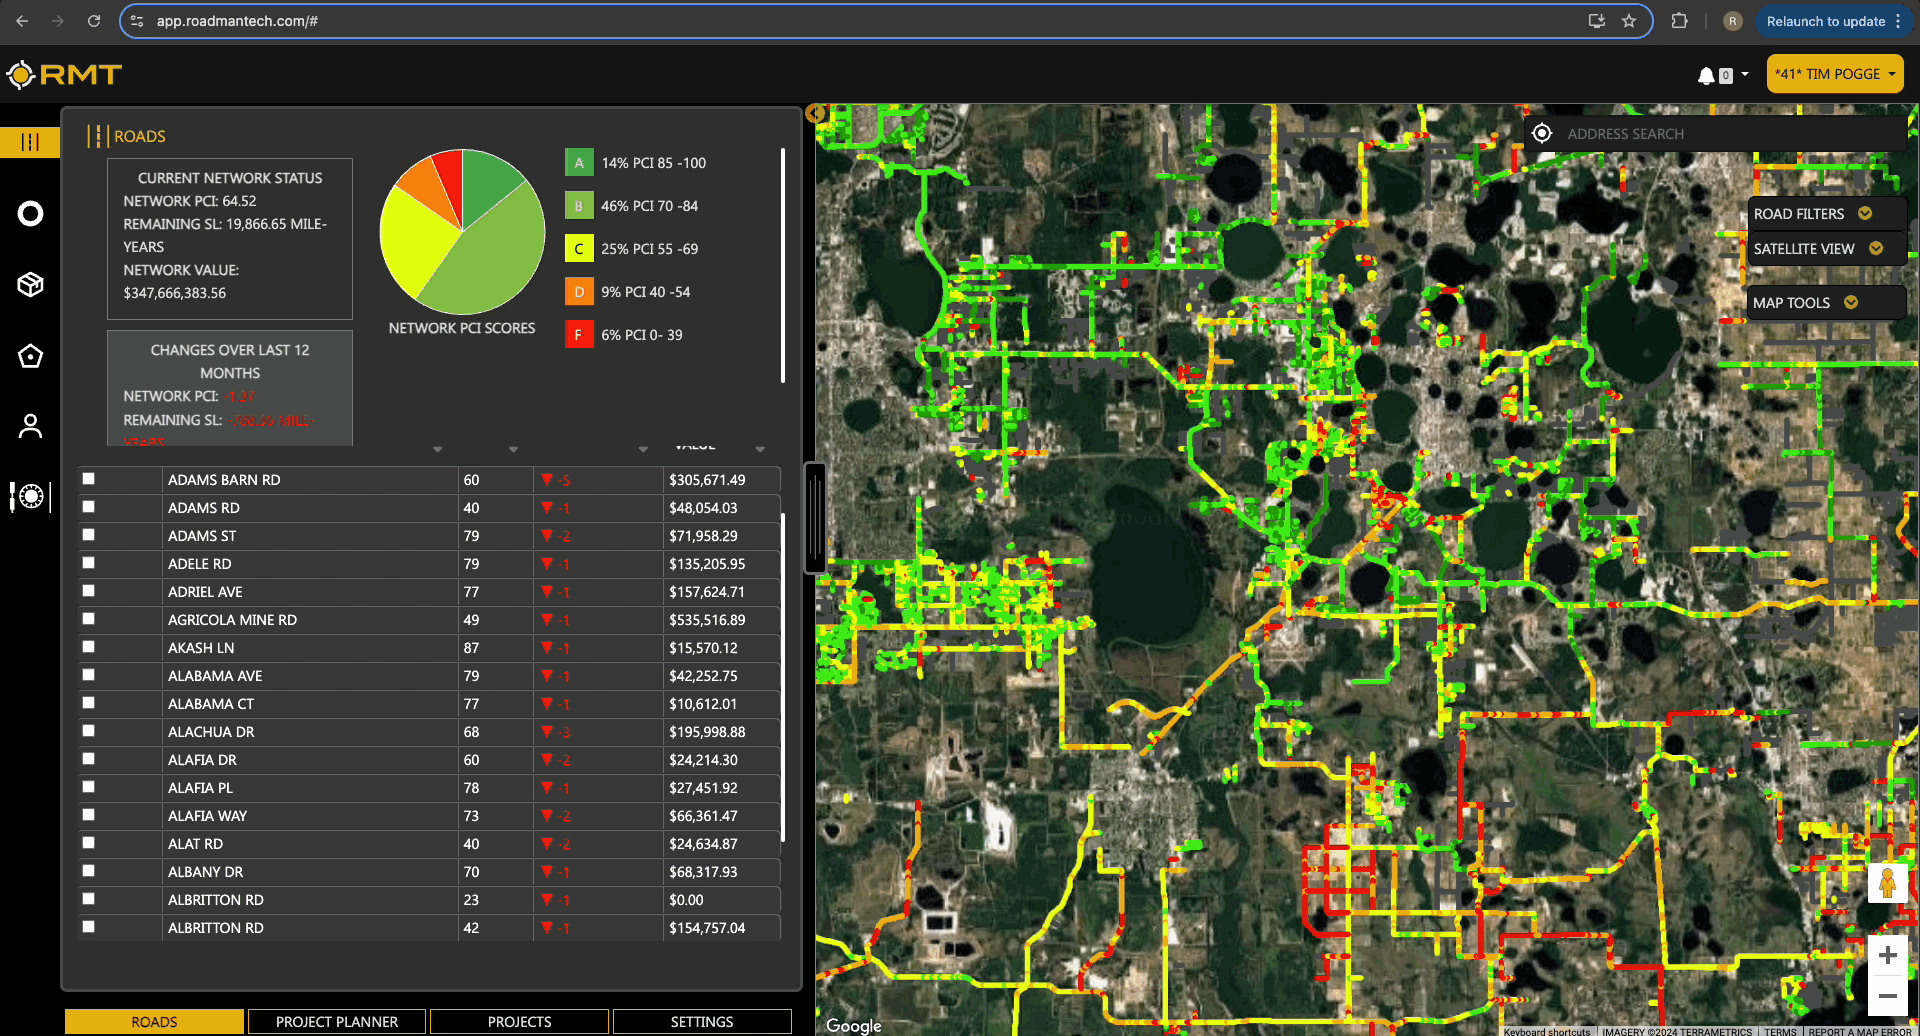1920x1036 pixels.
Task: Click the red F grade PCI swatch
Action: [578, 335]
